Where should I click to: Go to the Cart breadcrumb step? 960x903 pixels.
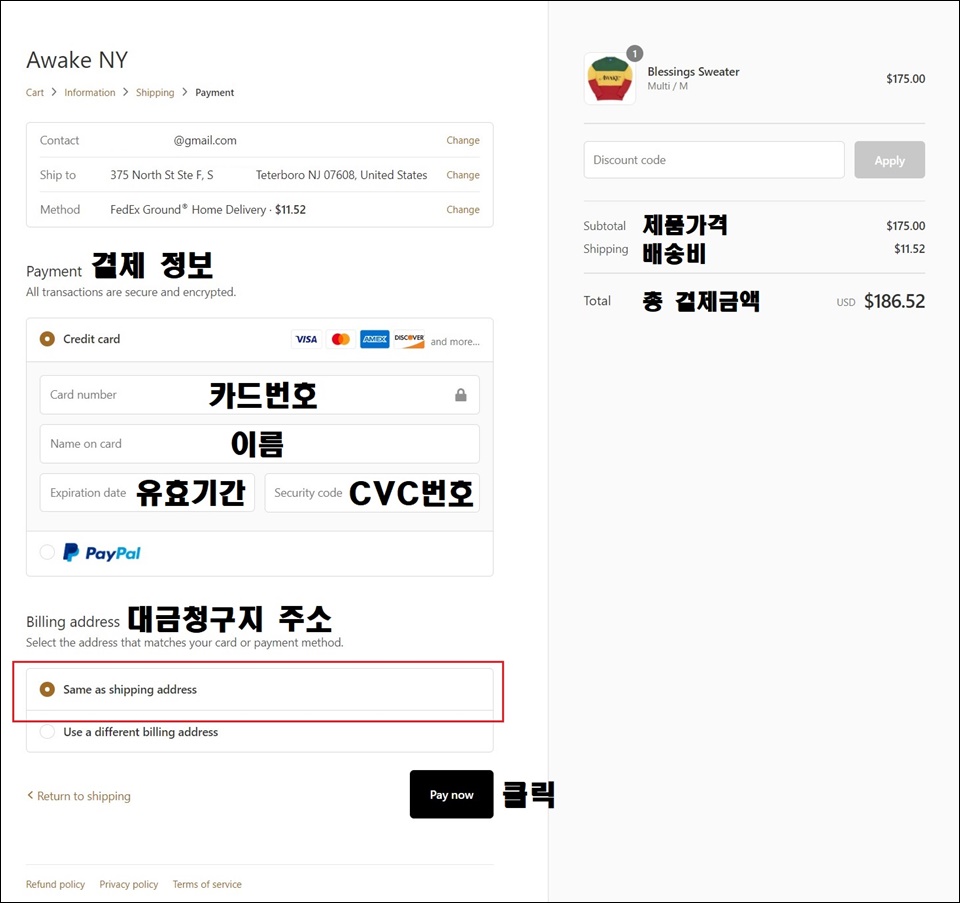[x=35, y=92]
